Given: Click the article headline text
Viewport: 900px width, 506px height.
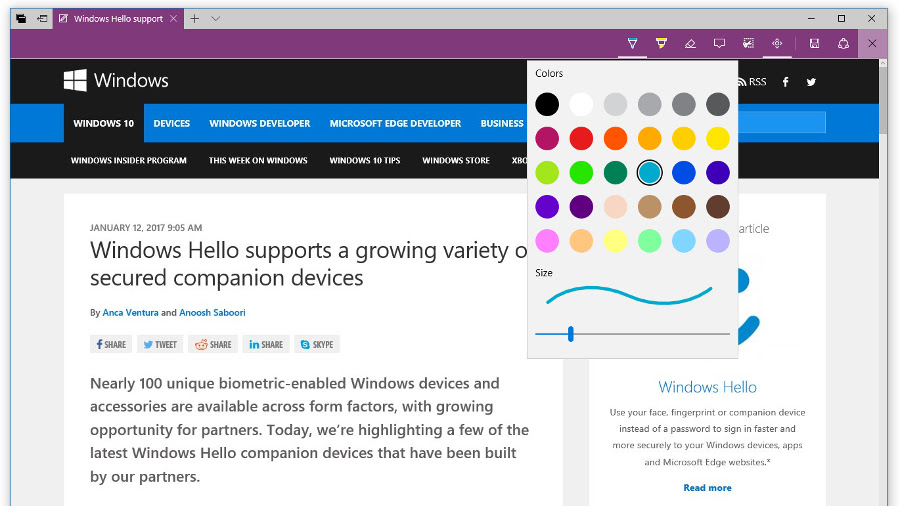Looking at the screenshot, I should point(308,264).
